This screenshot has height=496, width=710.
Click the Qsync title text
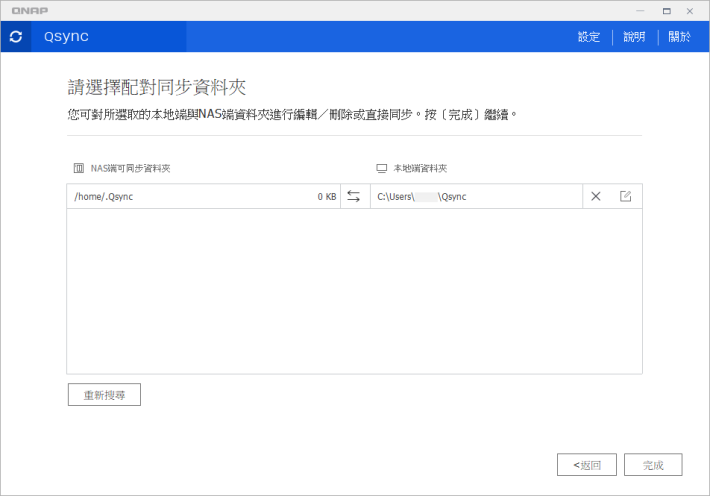click(x=66, y=36)
